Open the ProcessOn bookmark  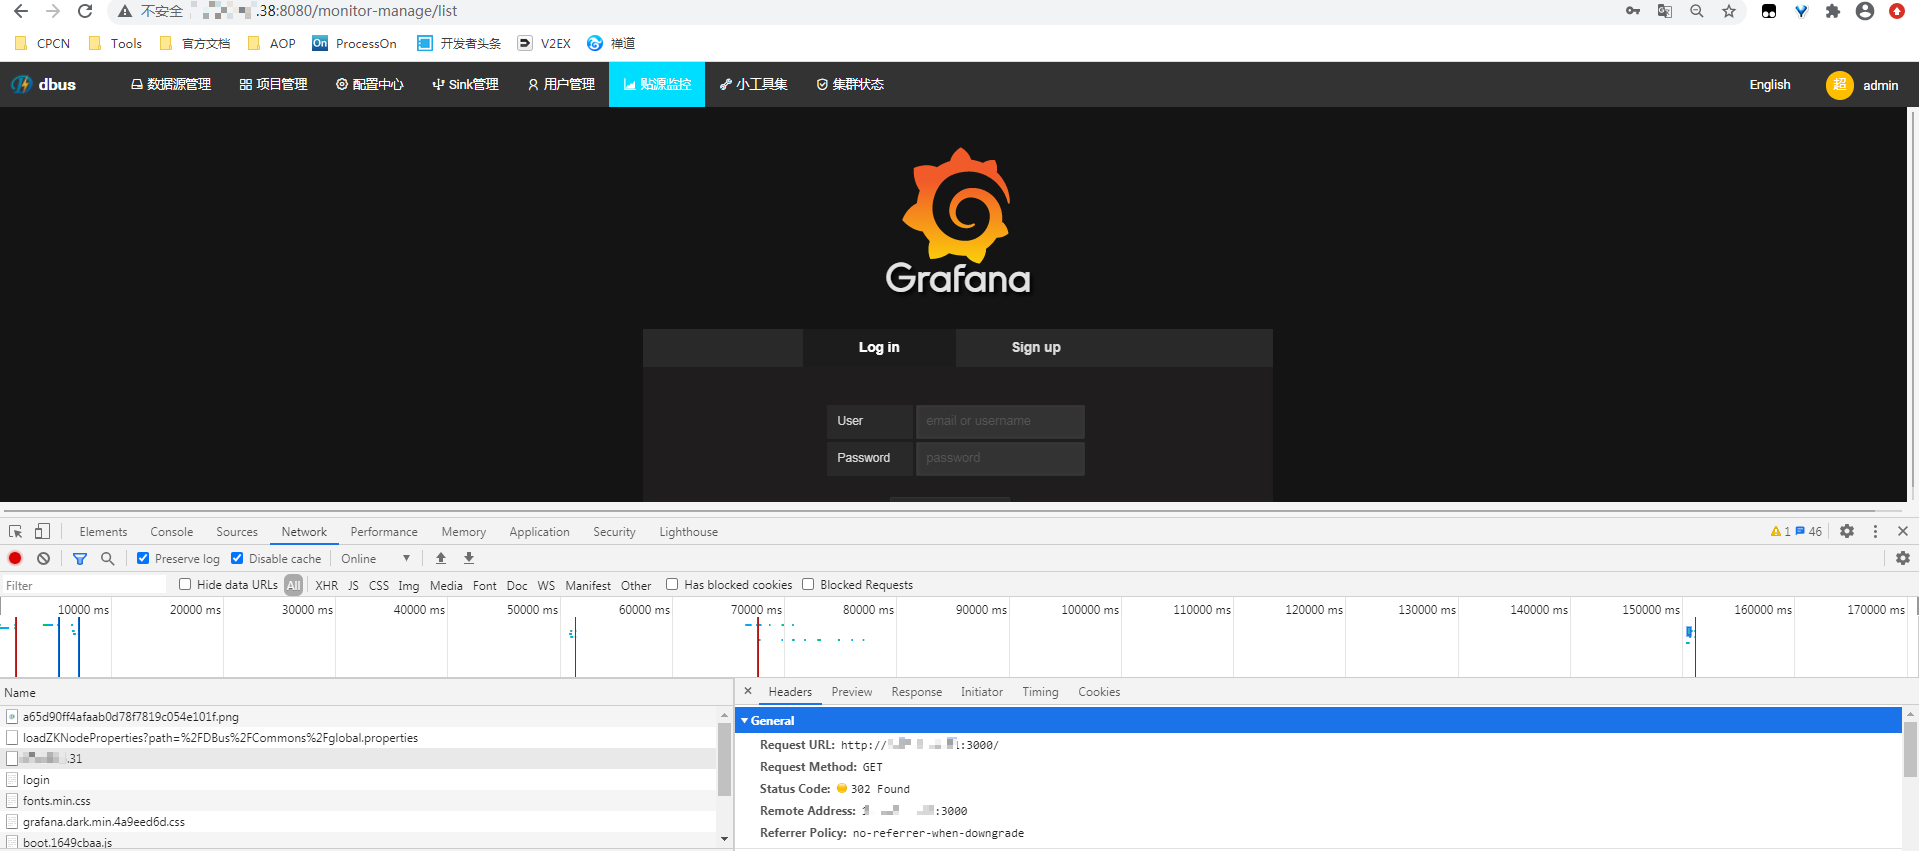pyautogui.click(x=355, y=43)
